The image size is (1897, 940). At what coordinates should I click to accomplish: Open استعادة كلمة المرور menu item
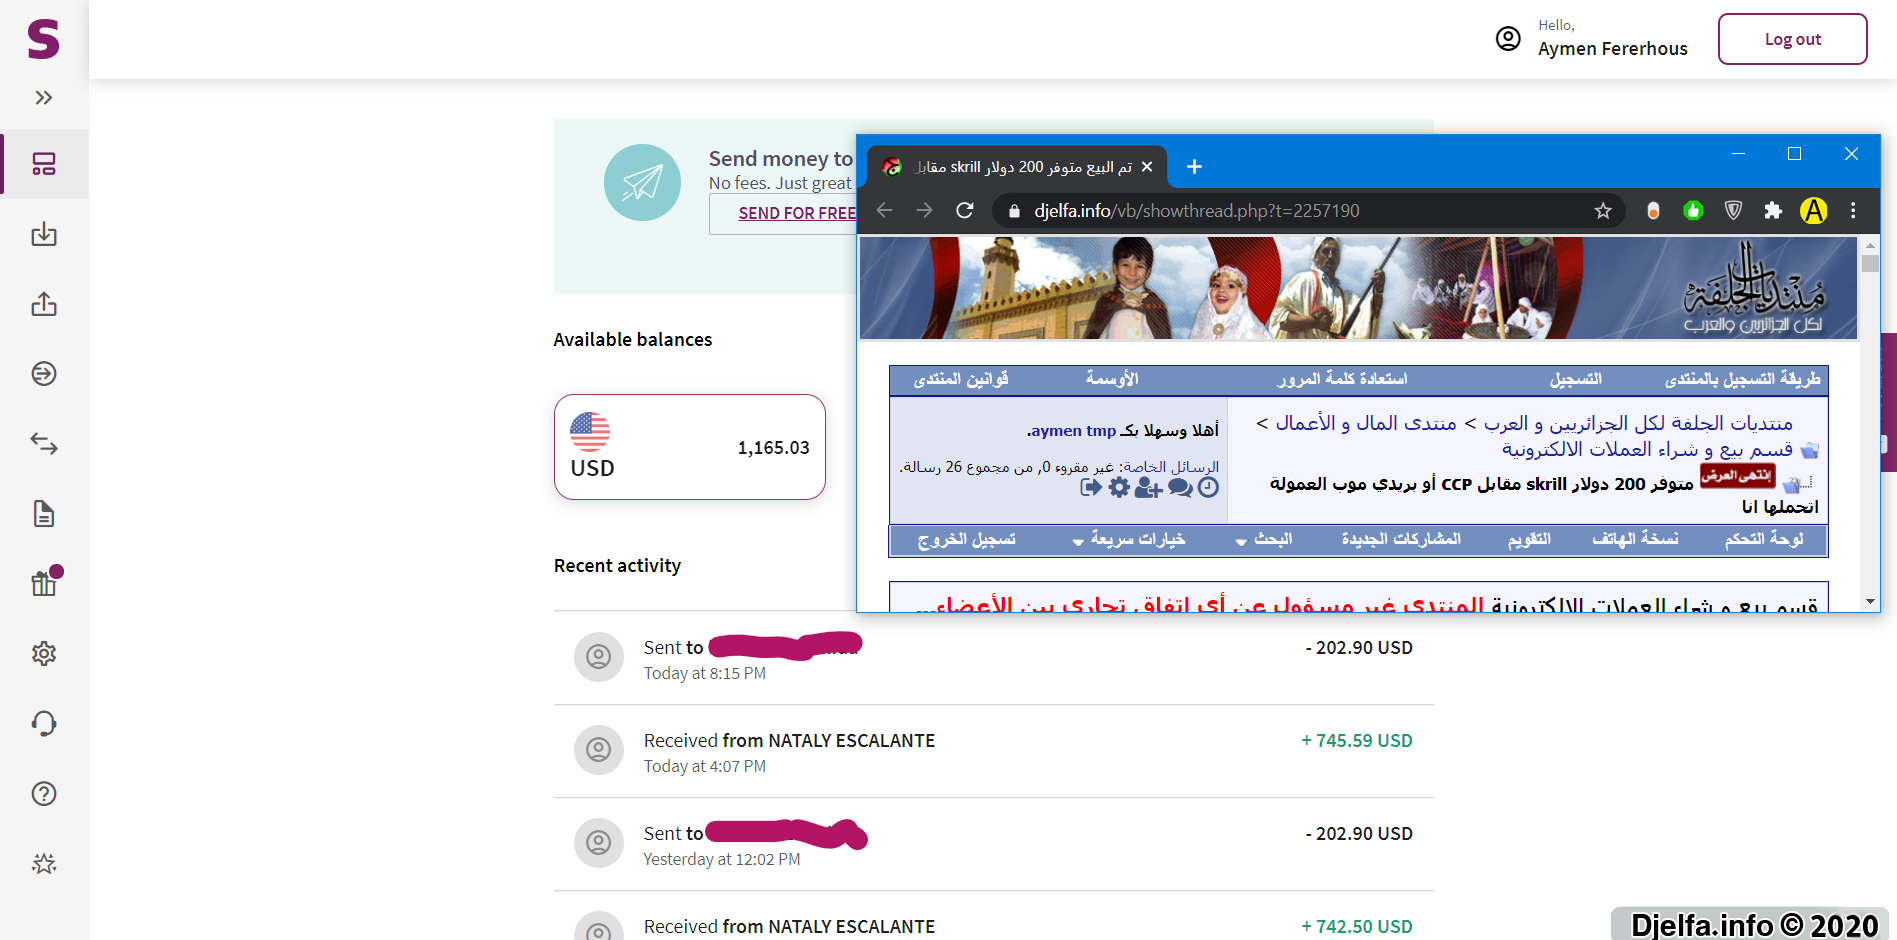coord(1342,379)
